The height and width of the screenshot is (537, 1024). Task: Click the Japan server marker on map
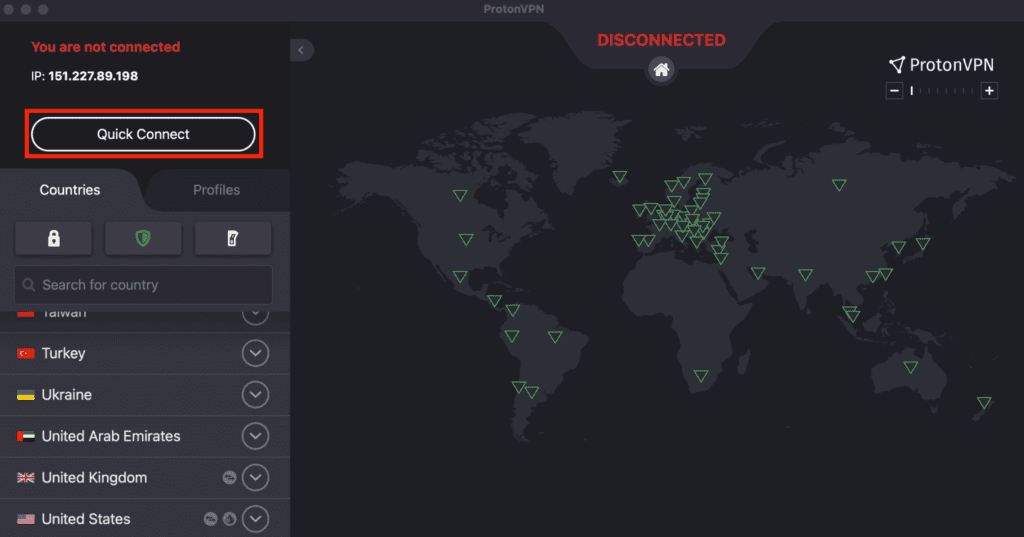[922, 244]
